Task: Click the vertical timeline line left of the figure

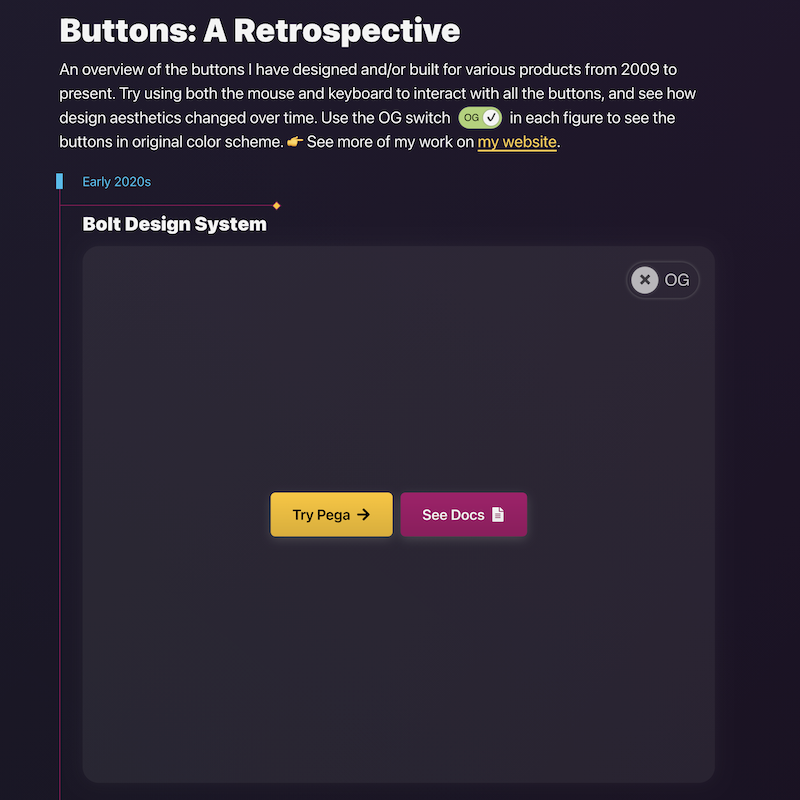Action: point(60,500)
